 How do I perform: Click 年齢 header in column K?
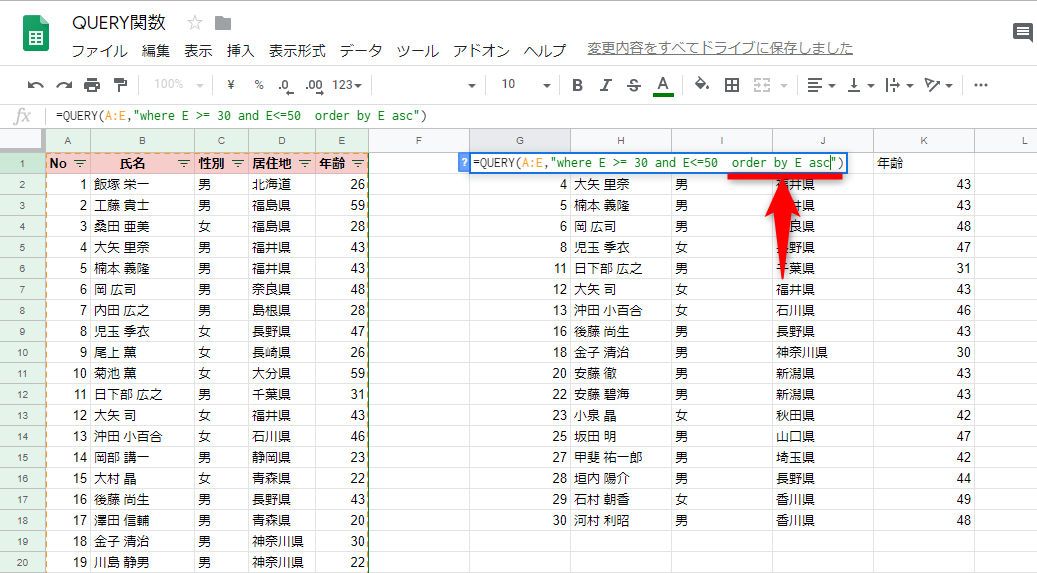pos(923,163)
